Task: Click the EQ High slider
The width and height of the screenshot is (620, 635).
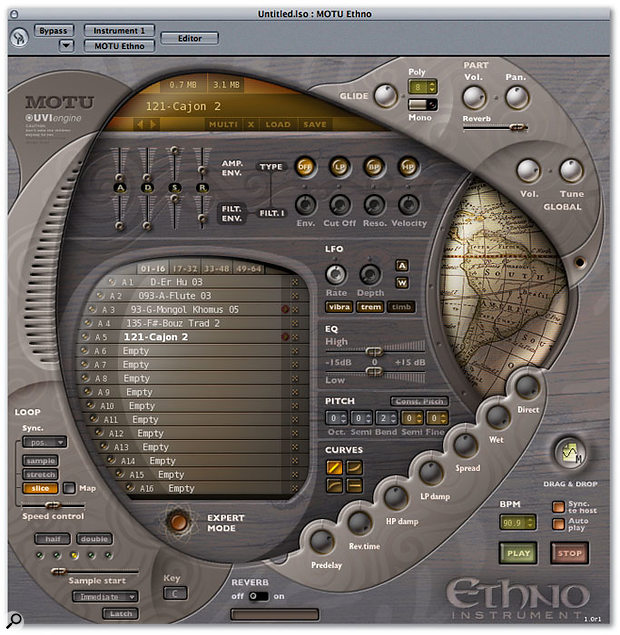Action: point(375,351)
